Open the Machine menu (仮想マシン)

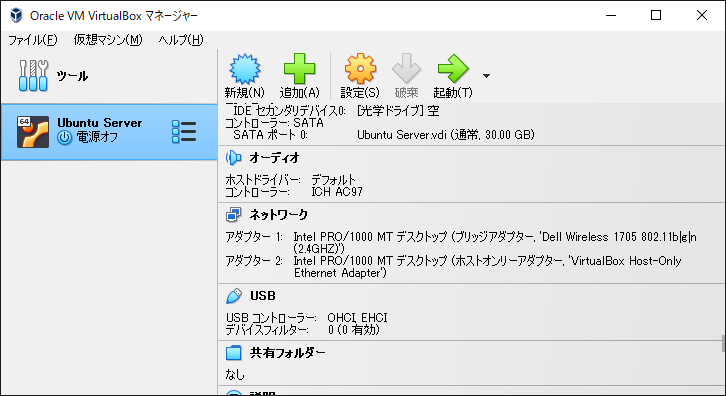click(108, 40)
